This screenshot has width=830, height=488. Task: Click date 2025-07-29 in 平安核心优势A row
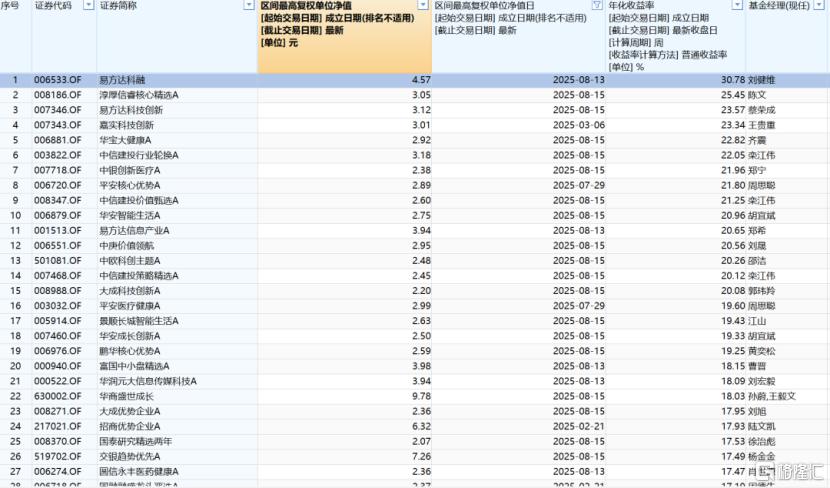click(579, 185)
